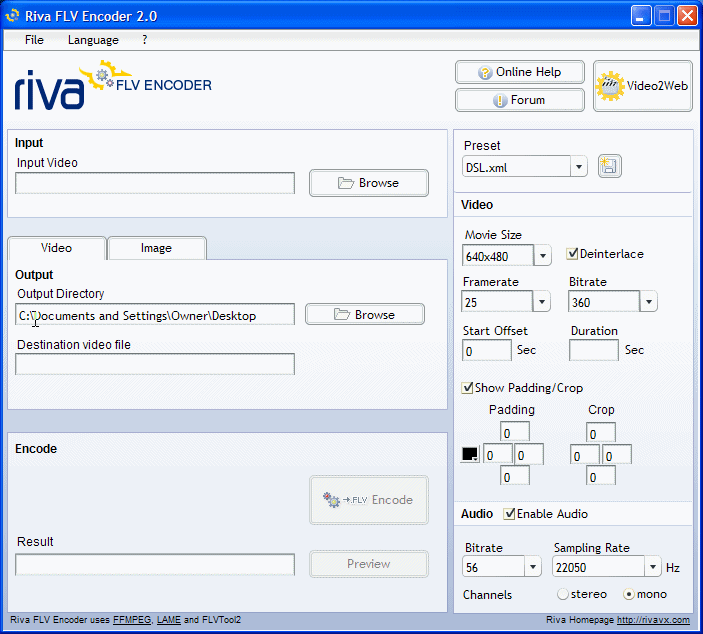
Task: Open Online Help
Action: 520,72
